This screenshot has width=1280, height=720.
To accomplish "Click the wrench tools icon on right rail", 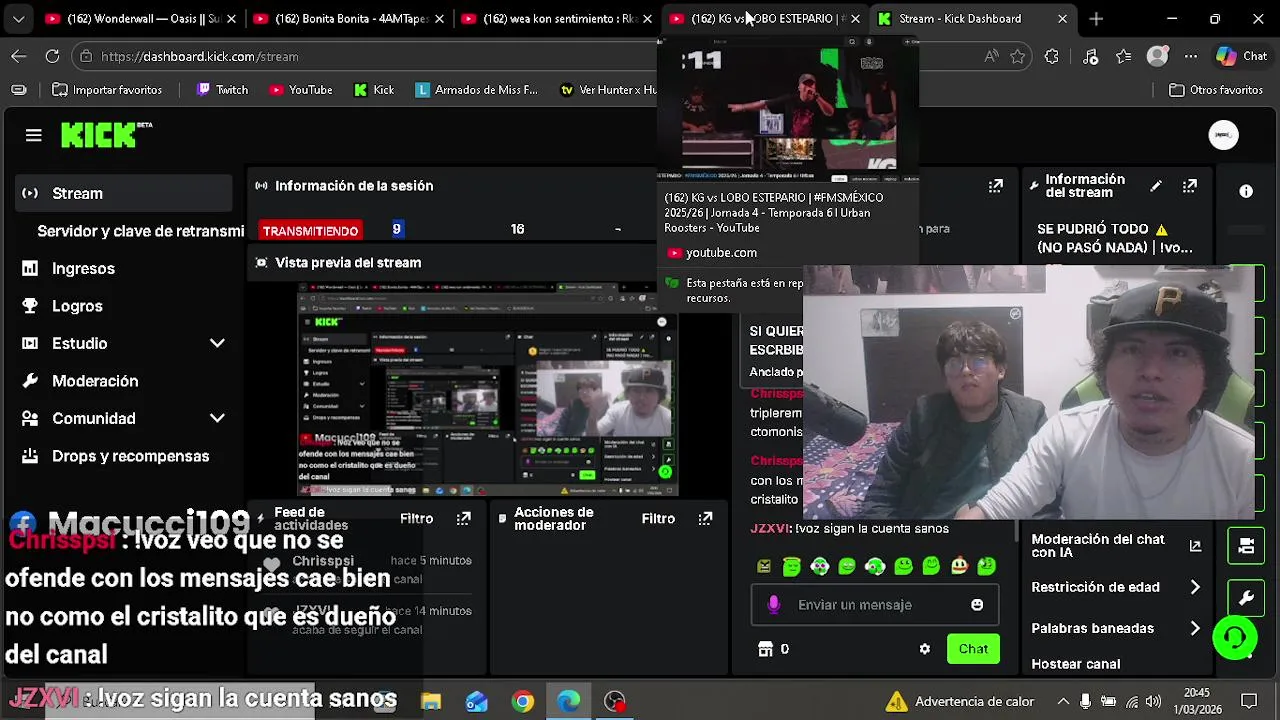I will pyautogui.click(x=1246, y=598).
